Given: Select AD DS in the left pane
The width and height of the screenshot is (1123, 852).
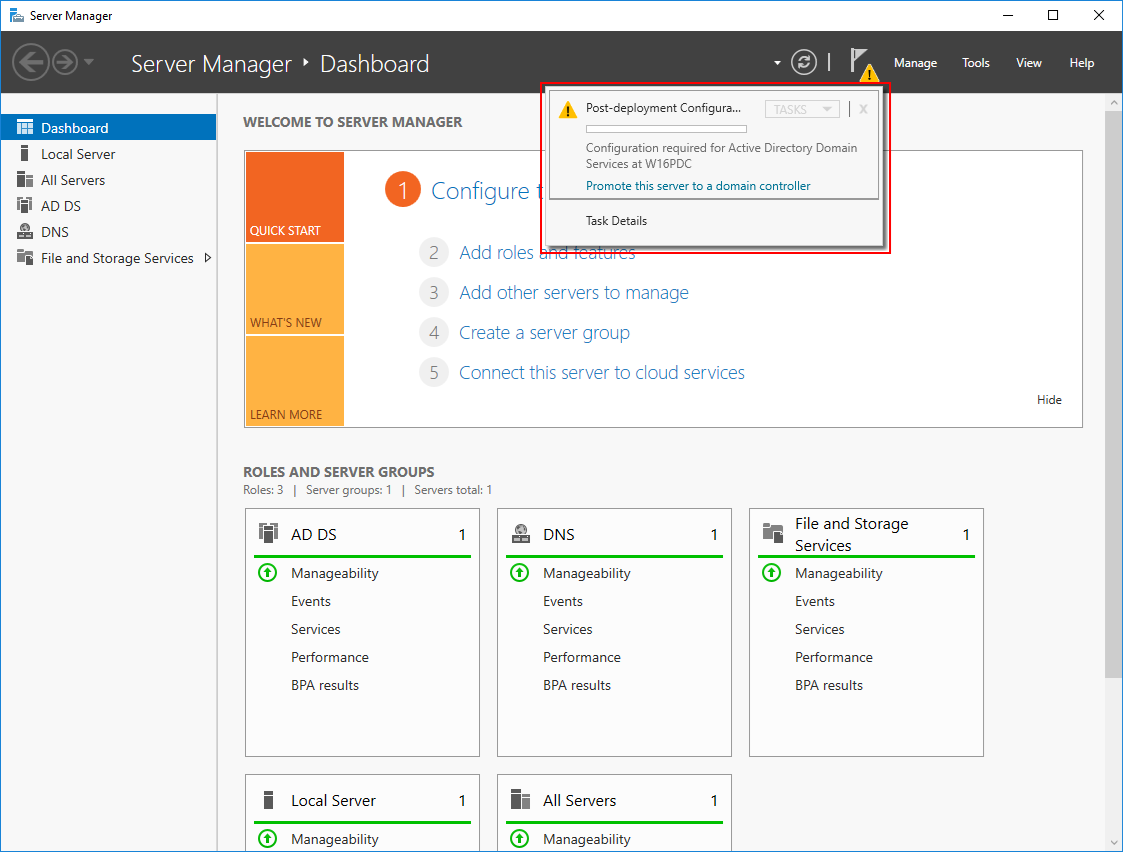Looking at the screenshot, I should click(x=108, y=205).
